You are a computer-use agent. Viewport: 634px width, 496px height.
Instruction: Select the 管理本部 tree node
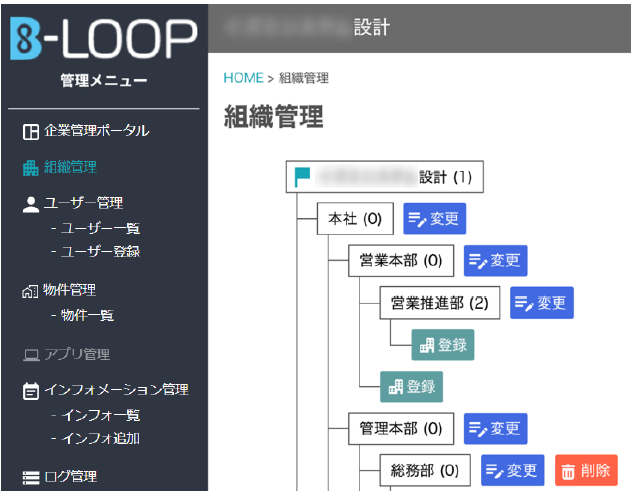pos(400,428)
